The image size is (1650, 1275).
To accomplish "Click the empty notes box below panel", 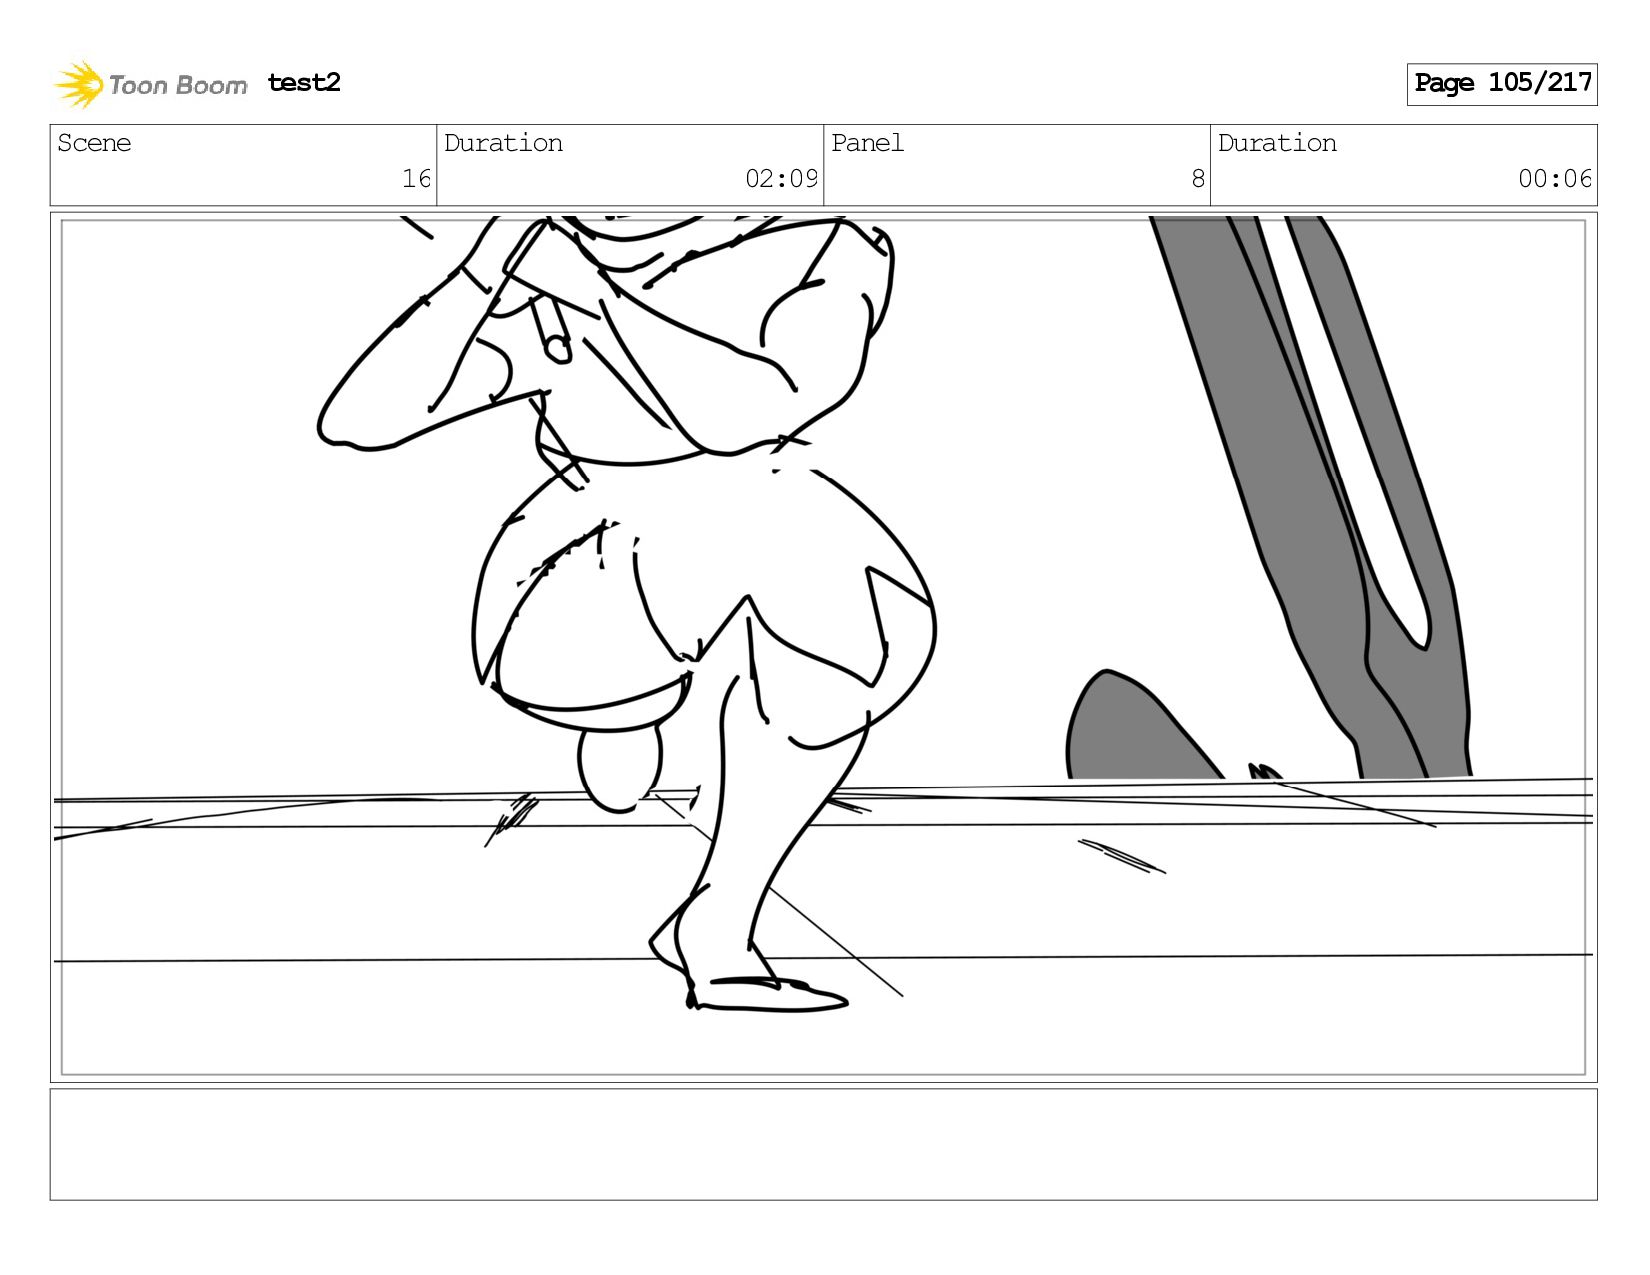I will point(824,1144).
